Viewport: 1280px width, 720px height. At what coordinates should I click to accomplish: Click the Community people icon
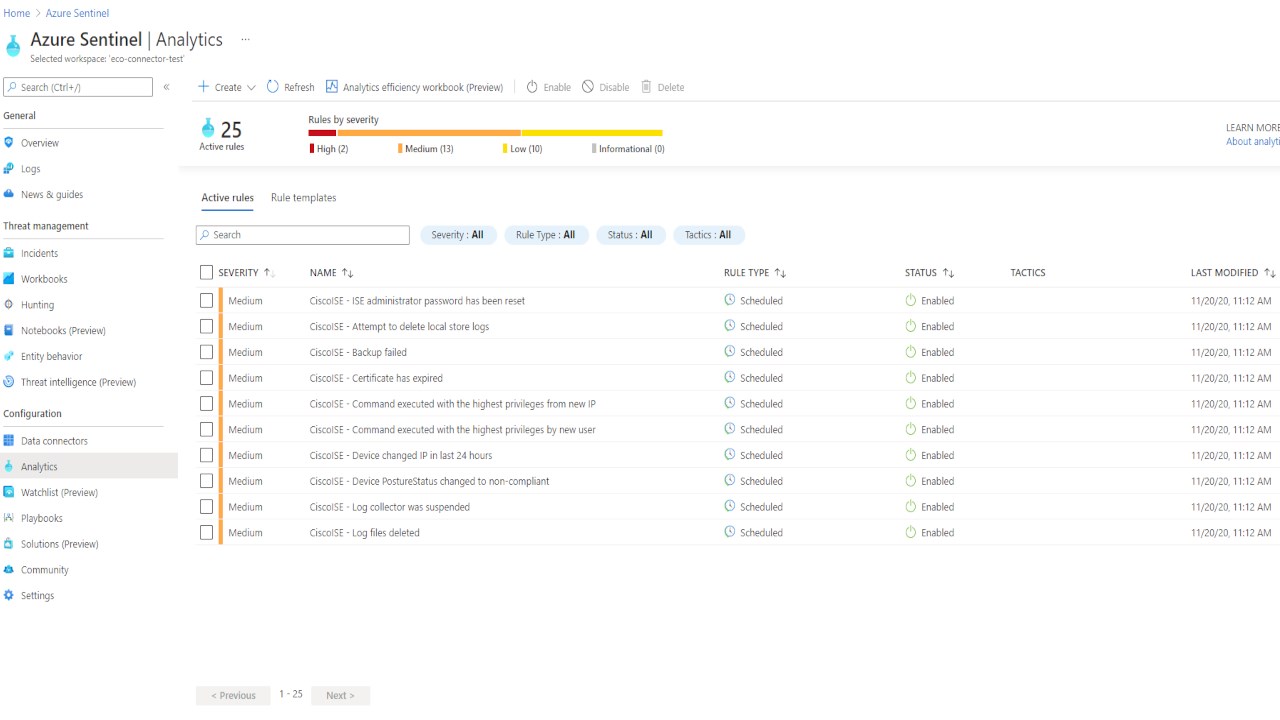(x=9, y=570)
